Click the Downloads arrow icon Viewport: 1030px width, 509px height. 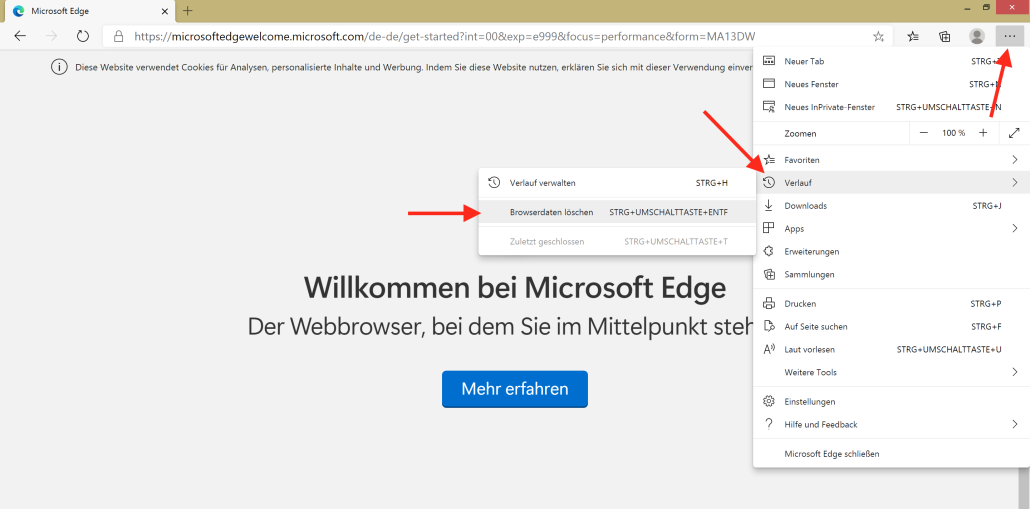tap(769, 206)
